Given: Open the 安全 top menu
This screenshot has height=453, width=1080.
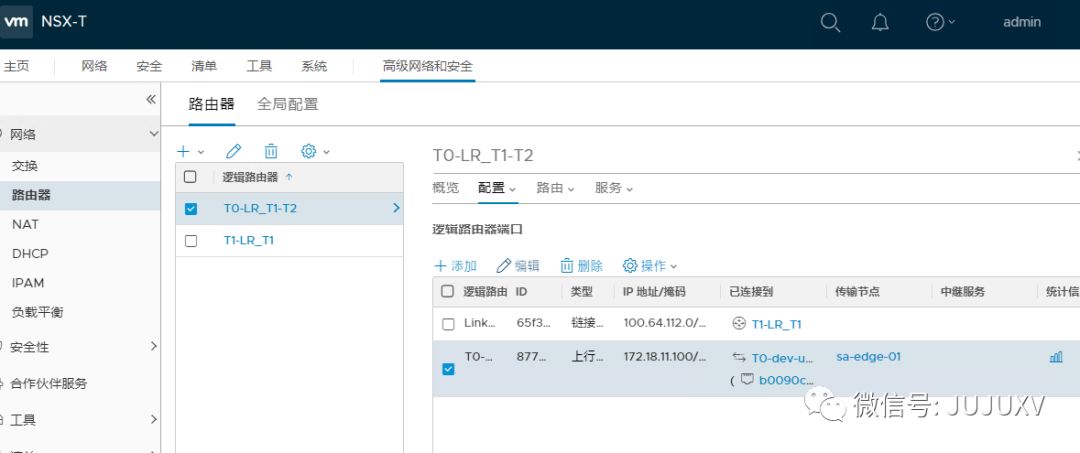Looking at the screenshot, I should (x=149, y=66).
